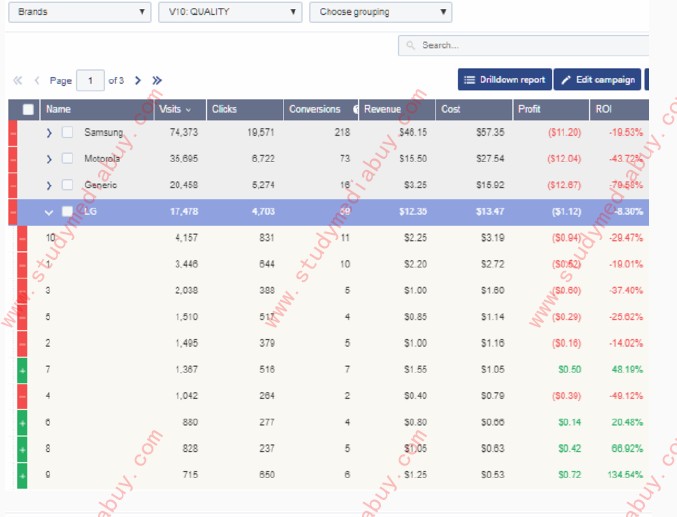677x517 pixels.
Task: Click red minus marker on Samsung row
Action: [x=13, y=133]
